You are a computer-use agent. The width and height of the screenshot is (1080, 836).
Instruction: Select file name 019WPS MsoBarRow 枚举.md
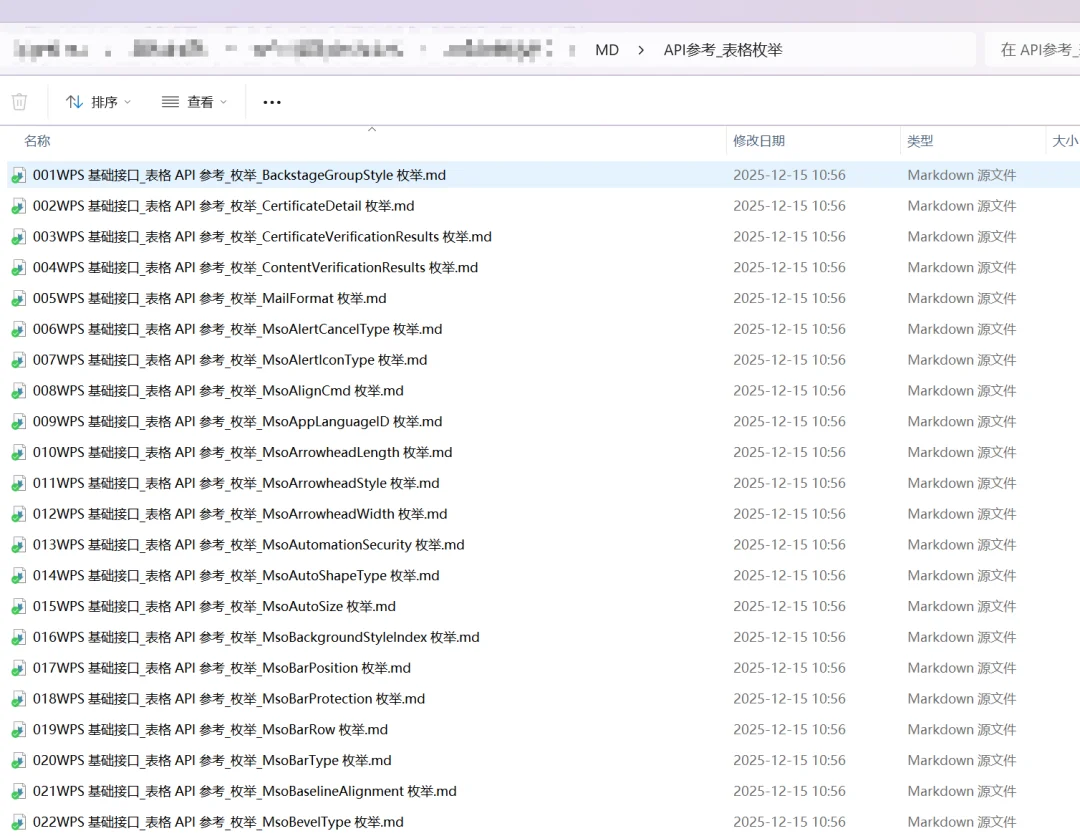pyautogui.click(x=210, y=729)
